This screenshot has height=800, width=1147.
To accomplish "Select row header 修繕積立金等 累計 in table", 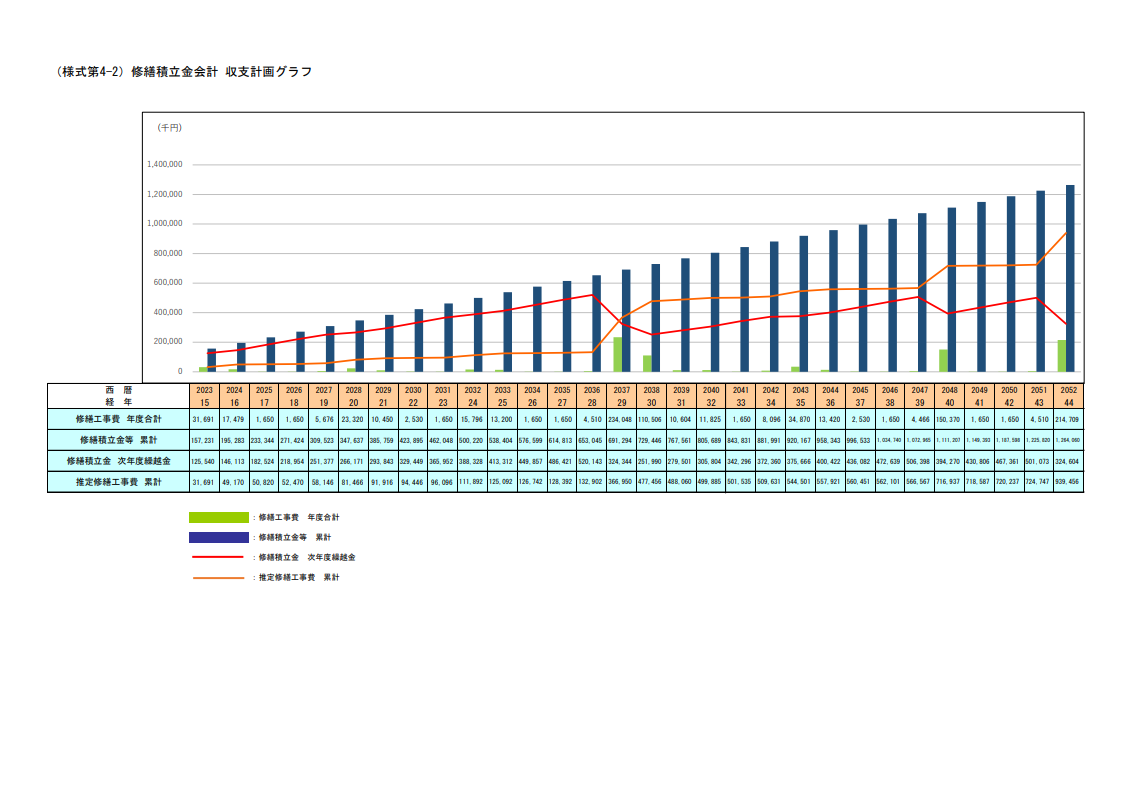I will pos(119,440).
